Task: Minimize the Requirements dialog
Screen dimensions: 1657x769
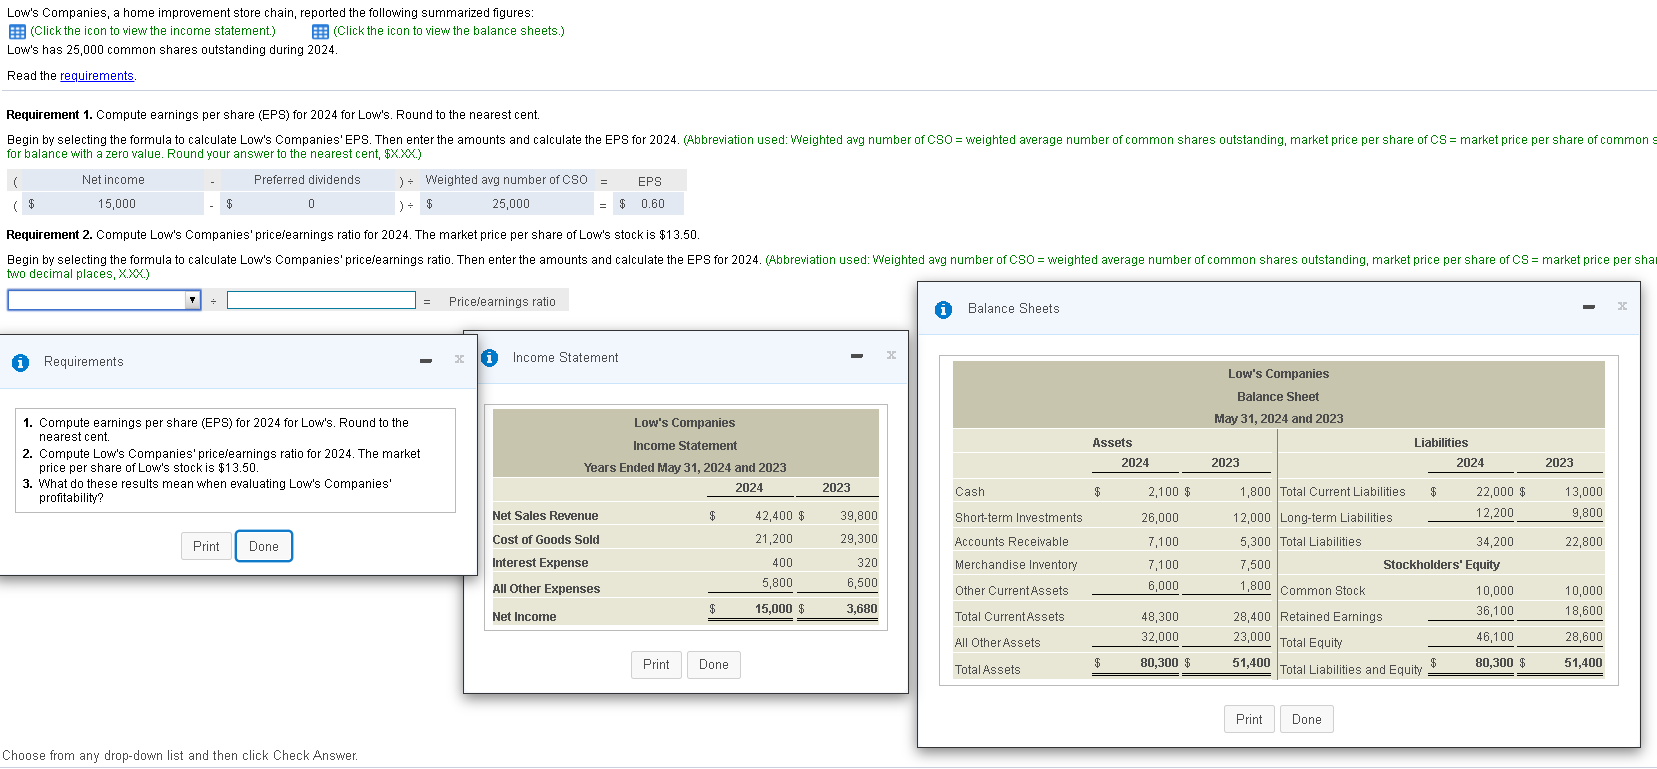Action: pyautogui.click(x=426, y=361)
